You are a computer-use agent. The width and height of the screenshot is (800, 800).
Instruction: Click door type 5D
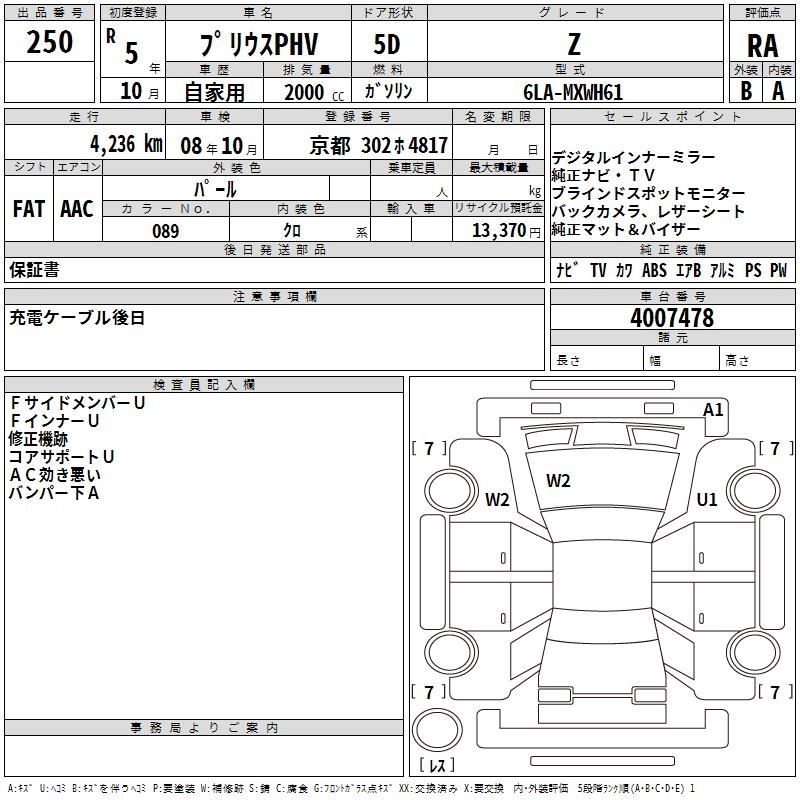[x=387, y=44]
